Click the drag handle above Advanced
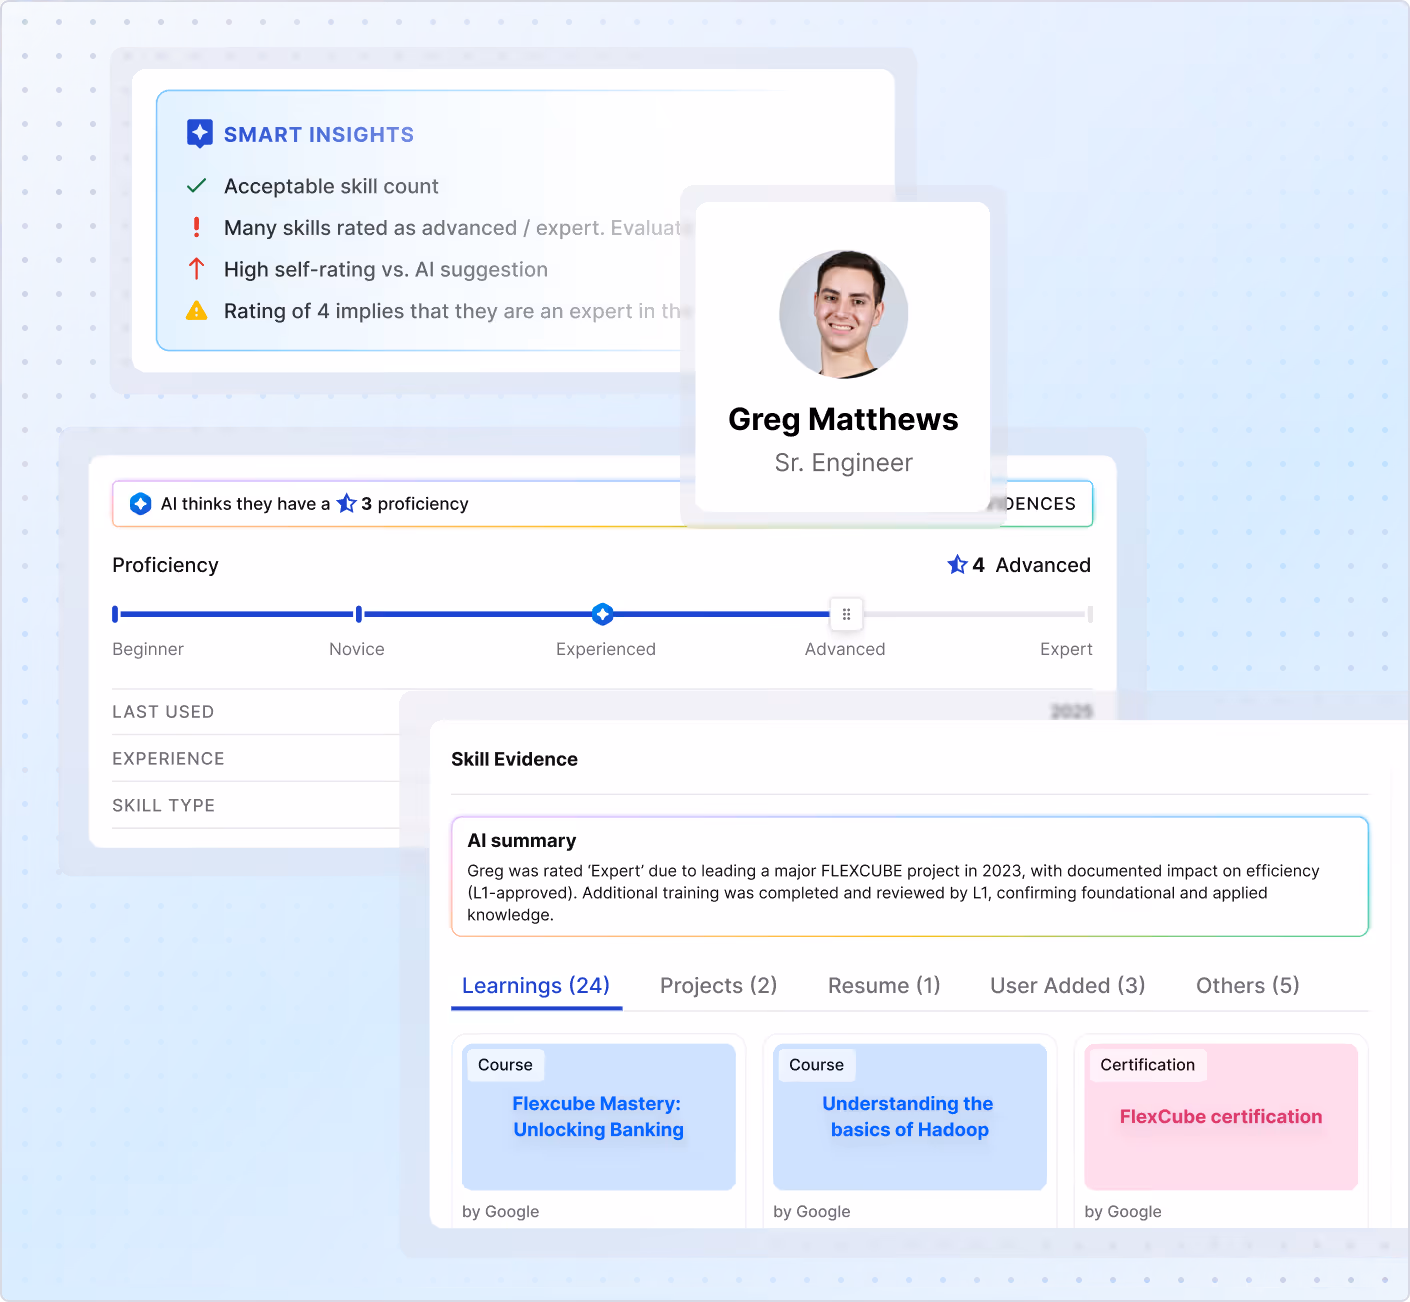The image size is (1410, 1302). (845, 614)
